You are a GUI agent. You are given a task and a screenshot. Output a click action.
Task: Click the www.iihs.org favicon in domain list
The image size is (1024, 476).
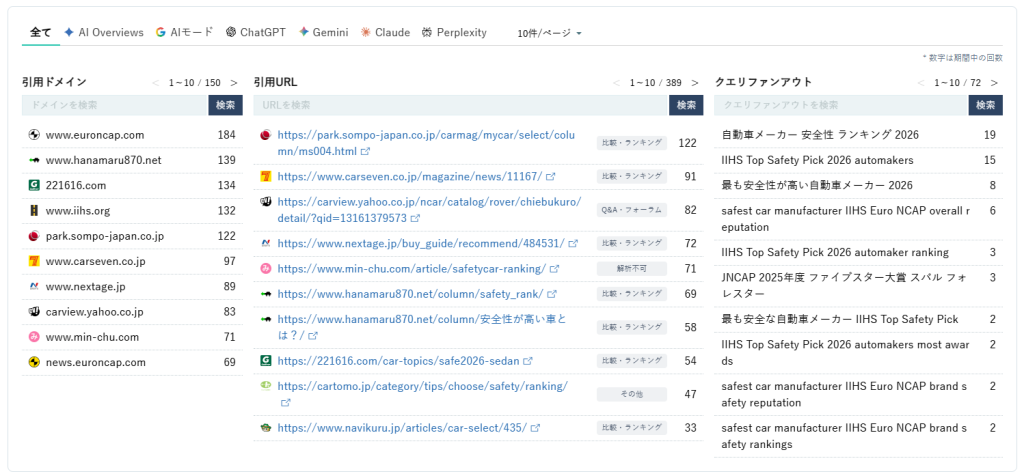pyautogui.click(x=35, y=211)
